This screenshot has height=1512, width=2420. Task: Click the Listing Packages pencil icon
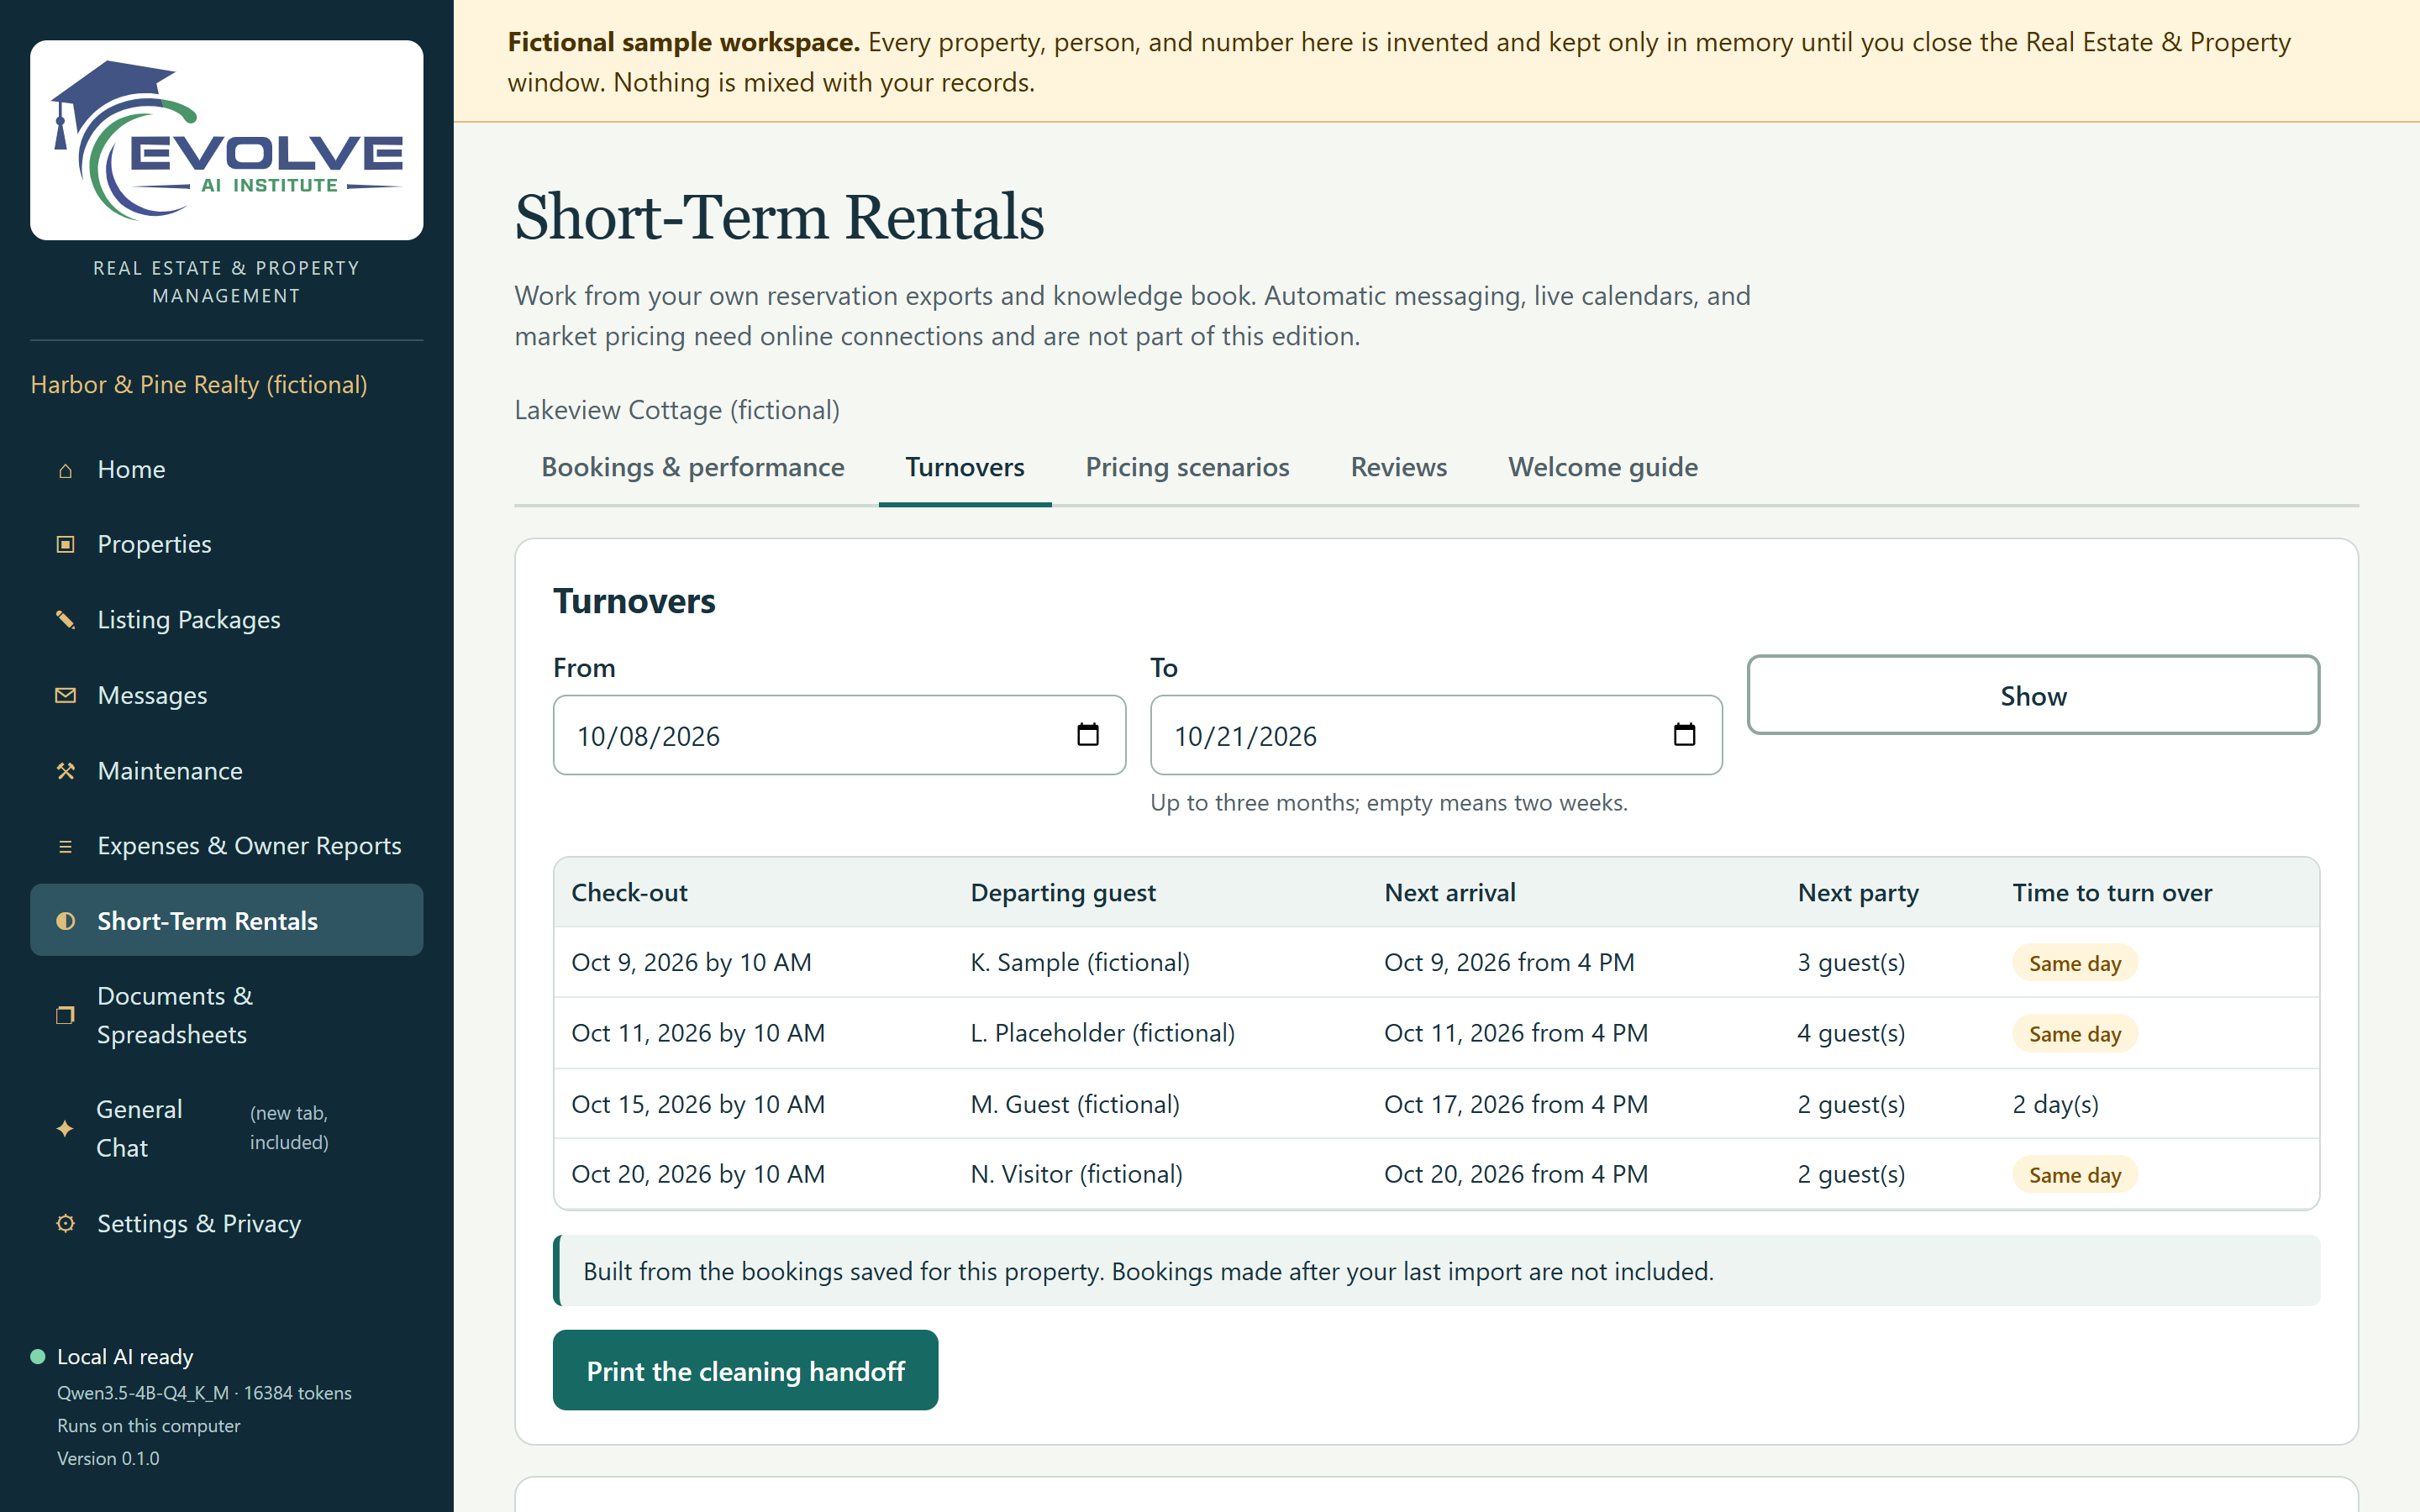tap(65, 620)
